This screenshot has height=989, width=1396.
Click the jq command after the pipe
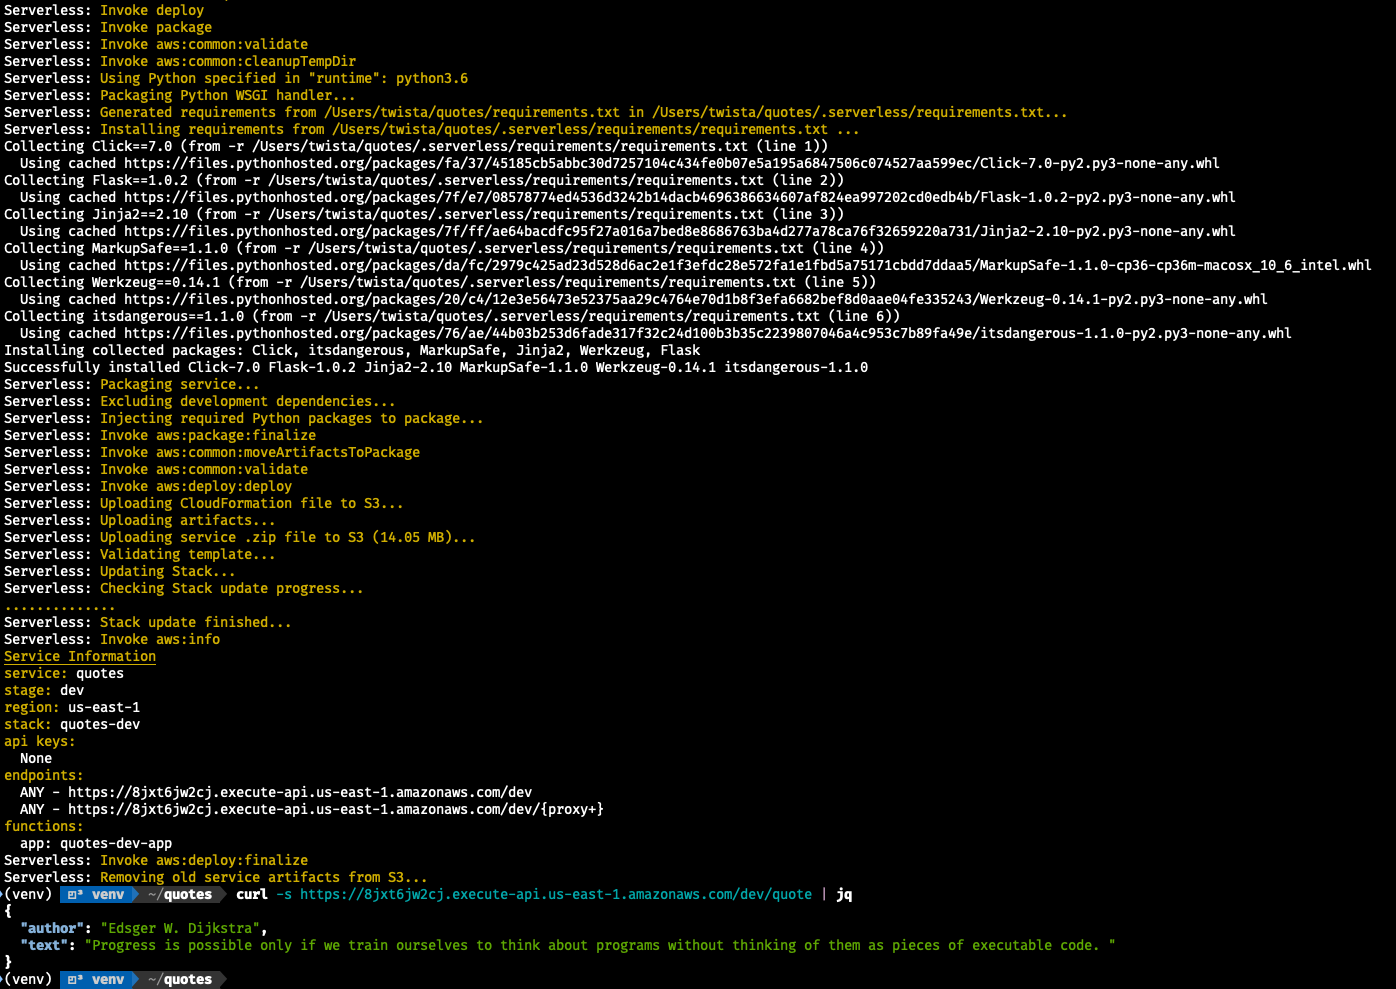(x=844, y=895)
